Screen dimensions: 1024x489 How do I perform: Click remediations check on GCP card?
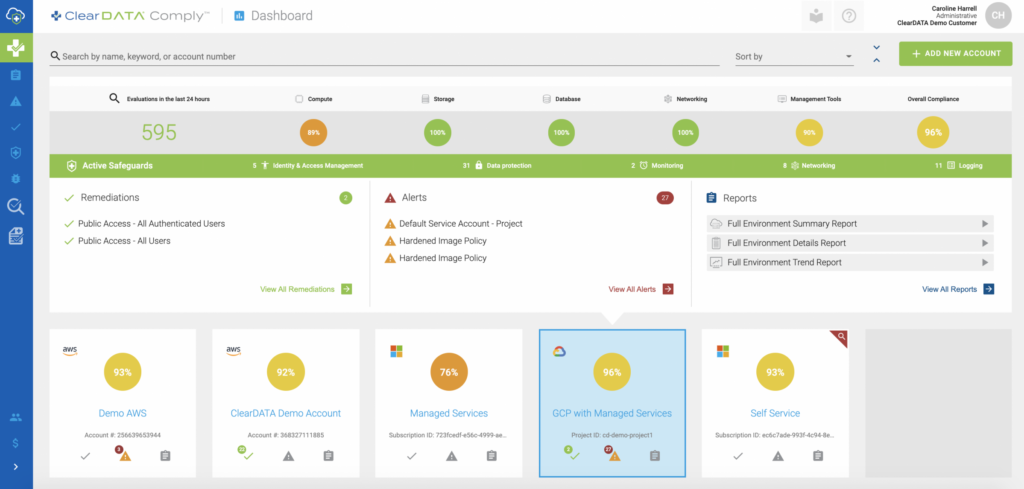(573, 454)
